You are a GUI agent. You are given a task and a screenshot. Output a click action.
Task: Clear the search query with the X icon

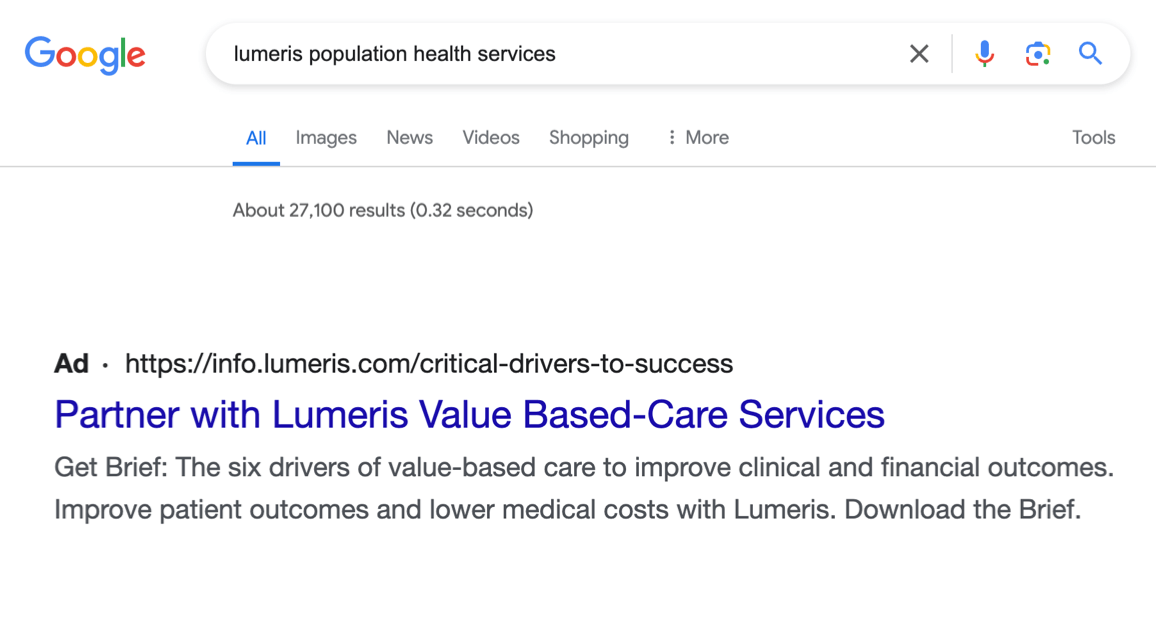pyautogui.click(x=919, y=54)
